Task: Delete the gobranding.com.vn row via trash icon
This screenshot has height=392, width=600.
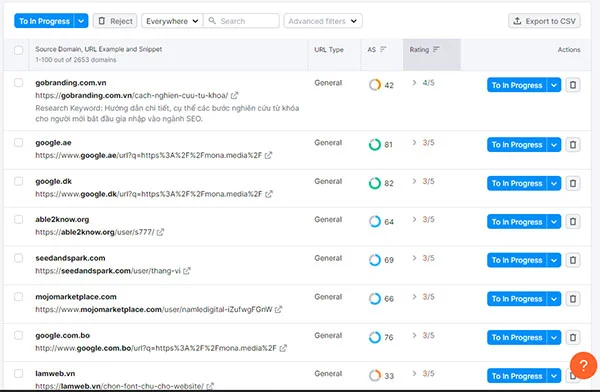Action: (573, 85)
